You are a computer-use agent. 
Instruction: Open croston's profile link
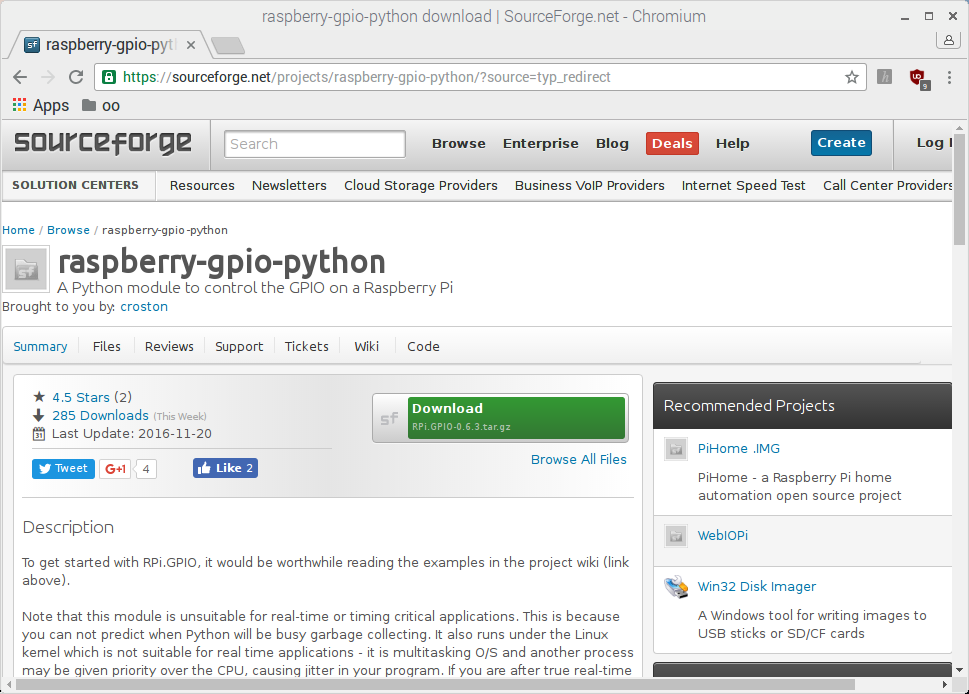click(144, 307)
